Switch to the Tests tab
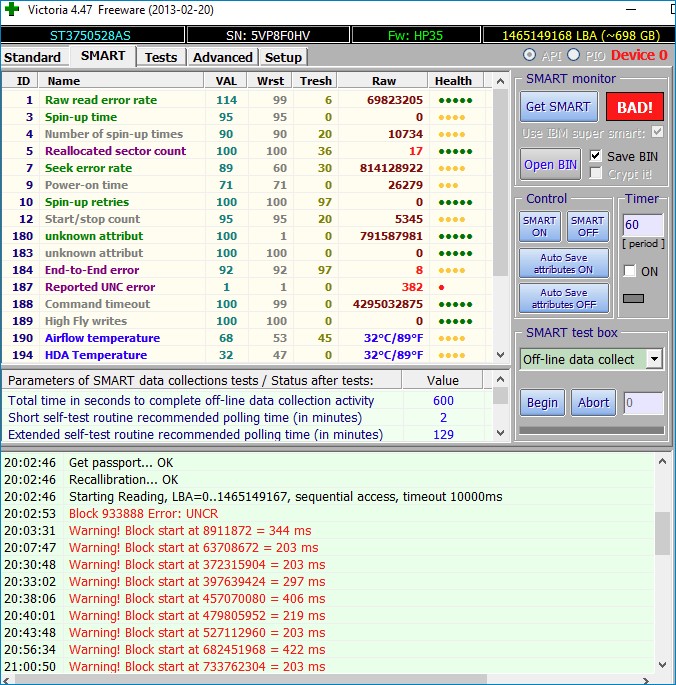Viewport: 676px width, 685px height. 160,57
